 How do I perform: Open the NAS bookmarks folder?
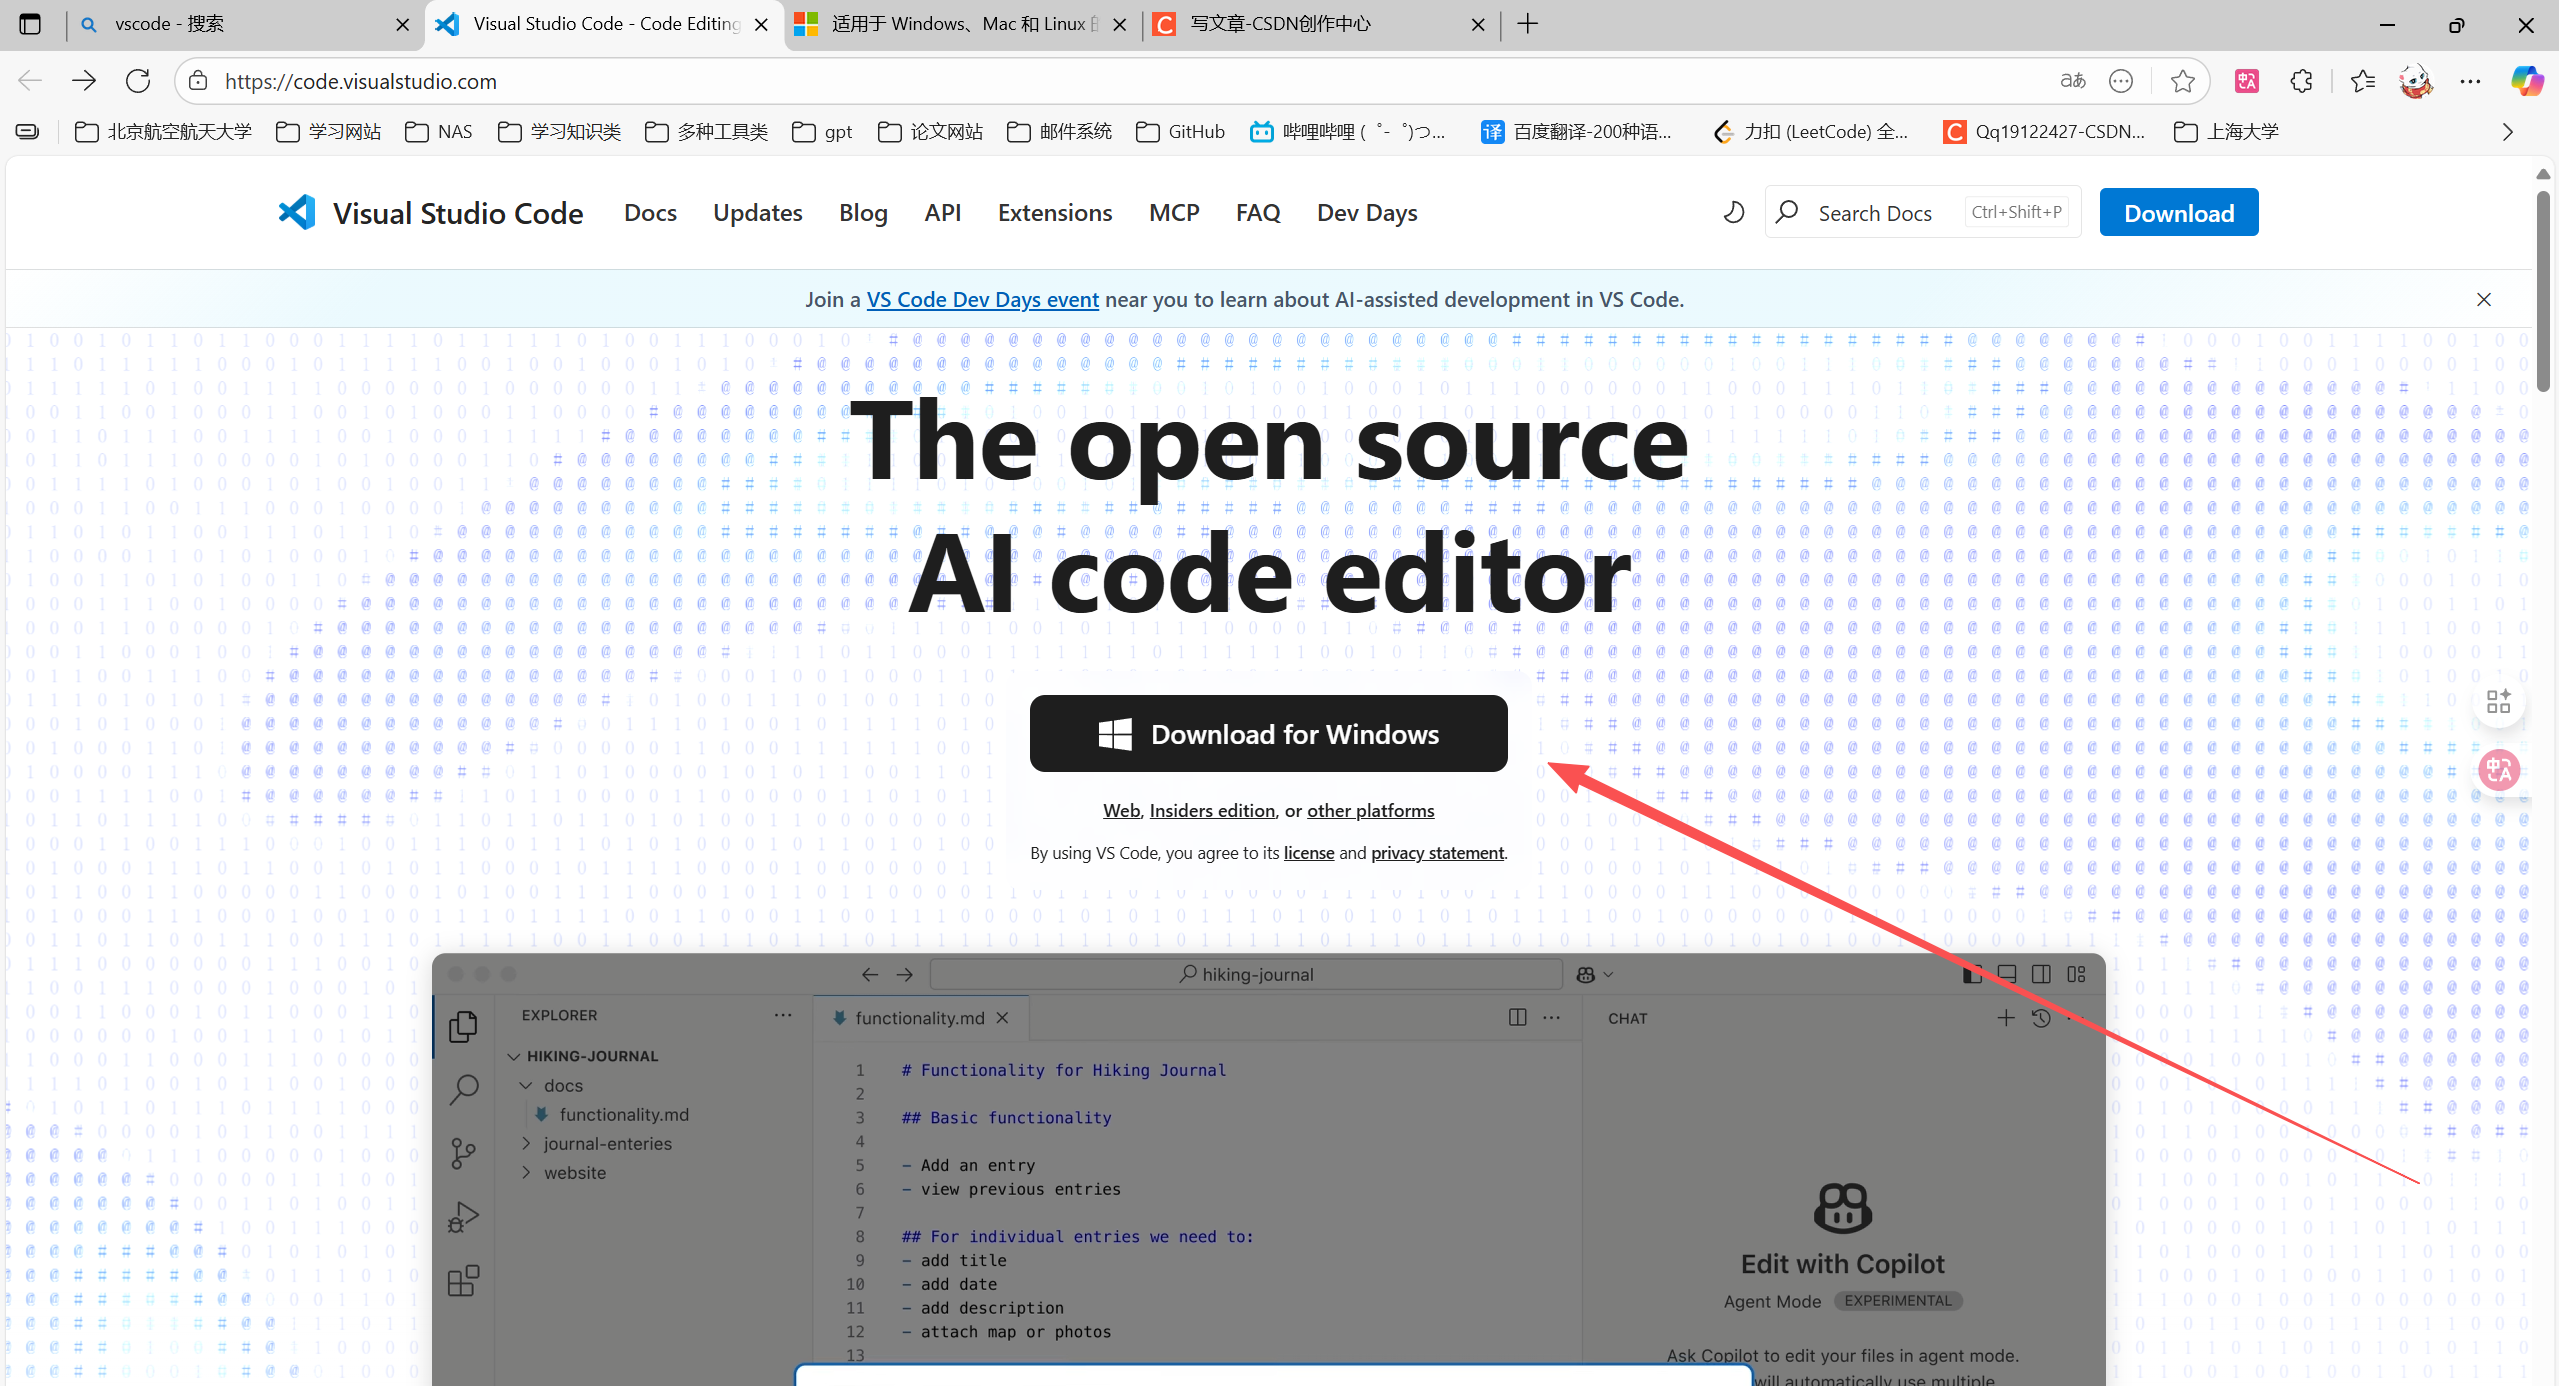(439, 132)
